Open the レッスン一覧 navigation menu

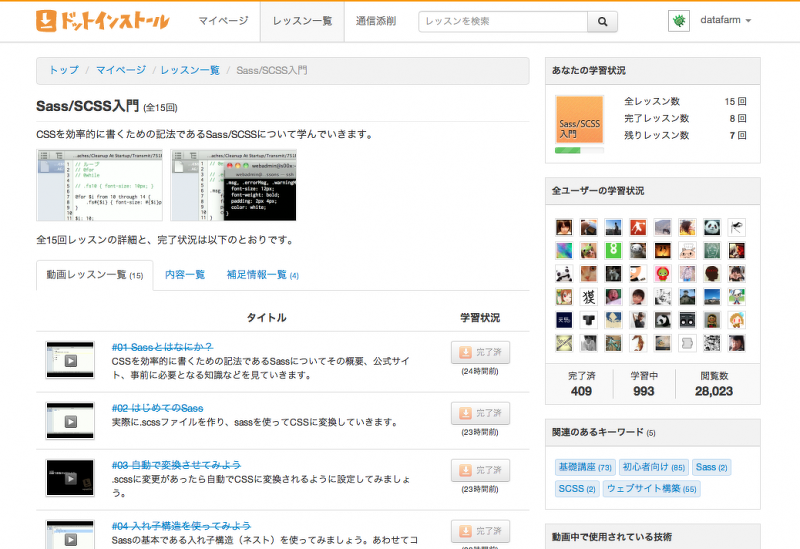tap(302, 21)
